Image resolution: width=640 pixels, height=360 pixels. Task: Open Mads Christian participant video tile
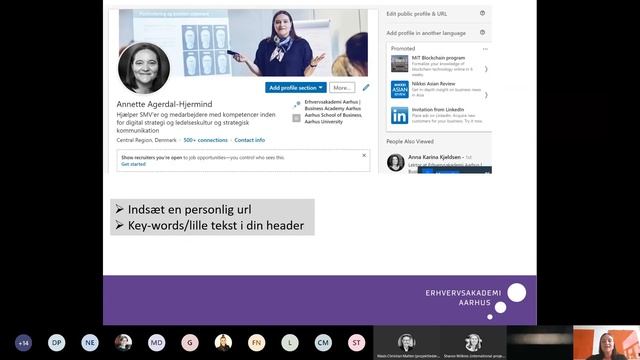tap(407, 343)
